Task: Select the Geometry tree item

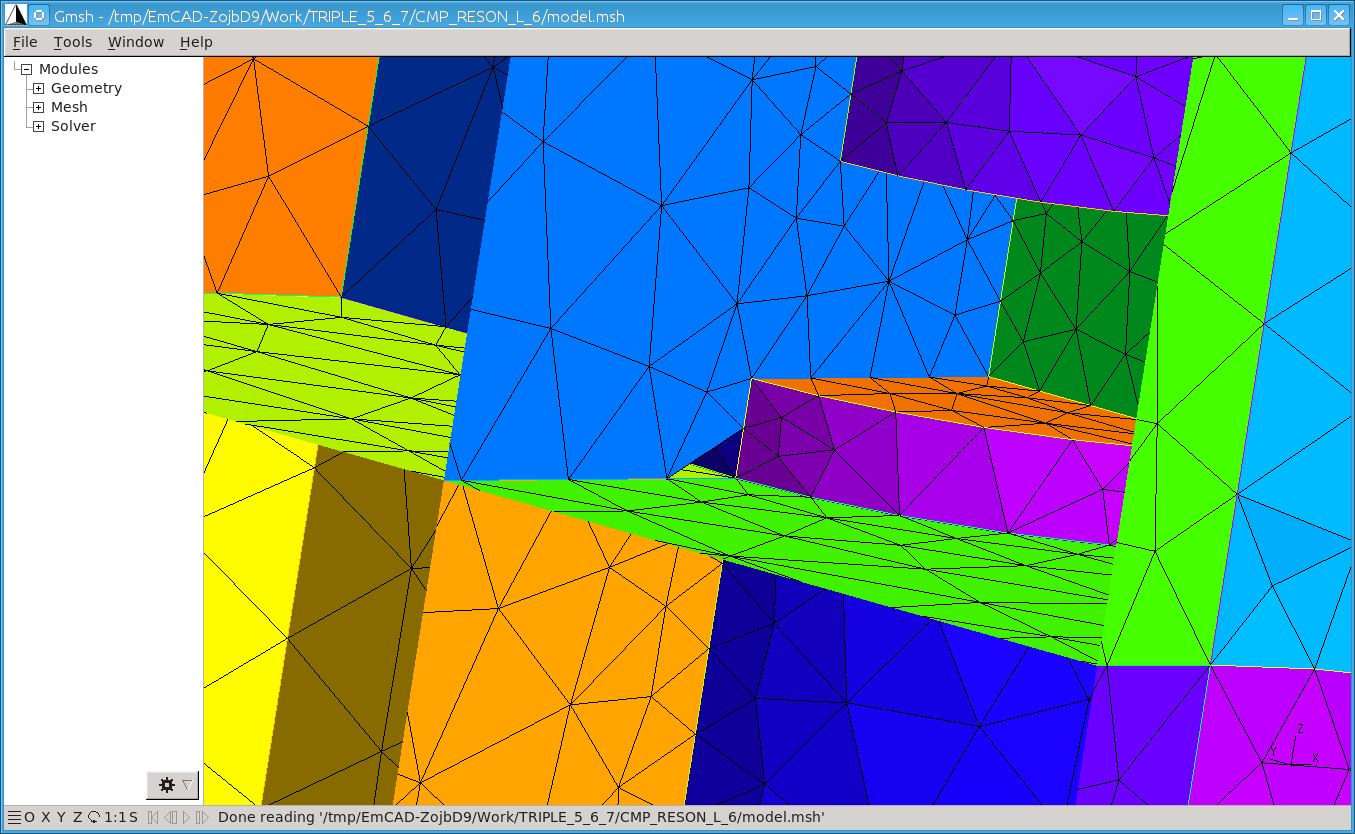Action: point(86,88)
